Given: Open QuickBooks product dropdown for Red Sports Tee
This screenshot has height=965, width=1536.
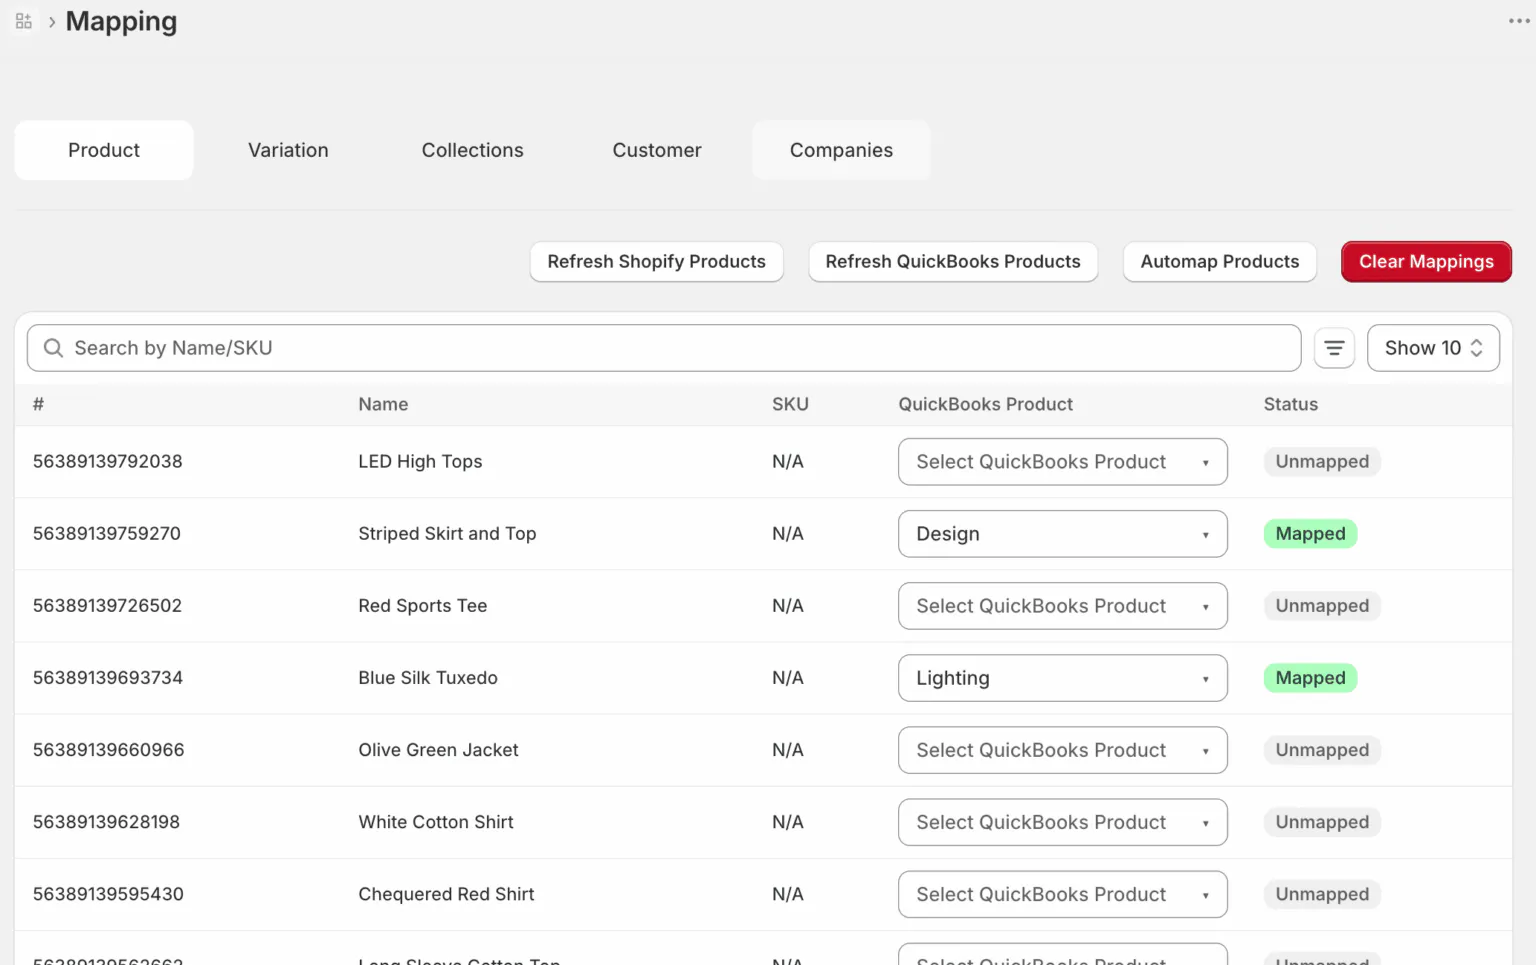Looking at the screenshot, I should click(x=1062, y=606).
